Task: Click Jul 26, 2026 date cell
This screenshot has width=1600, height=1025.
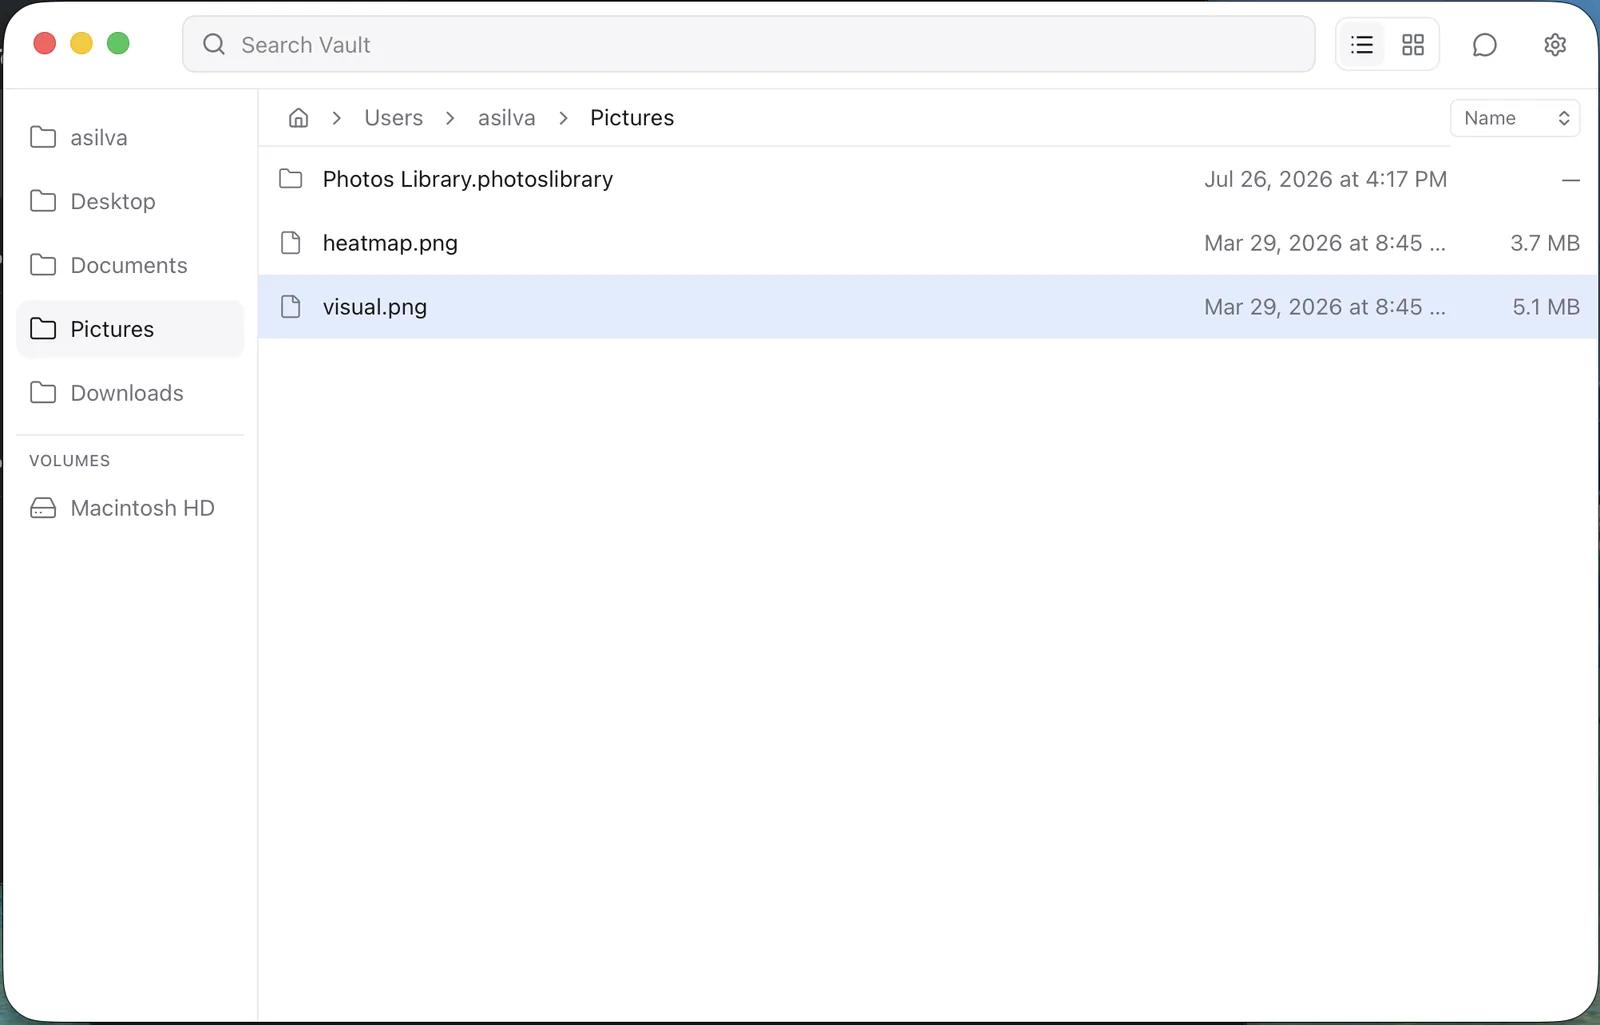Action: (x=1325, y=179)
